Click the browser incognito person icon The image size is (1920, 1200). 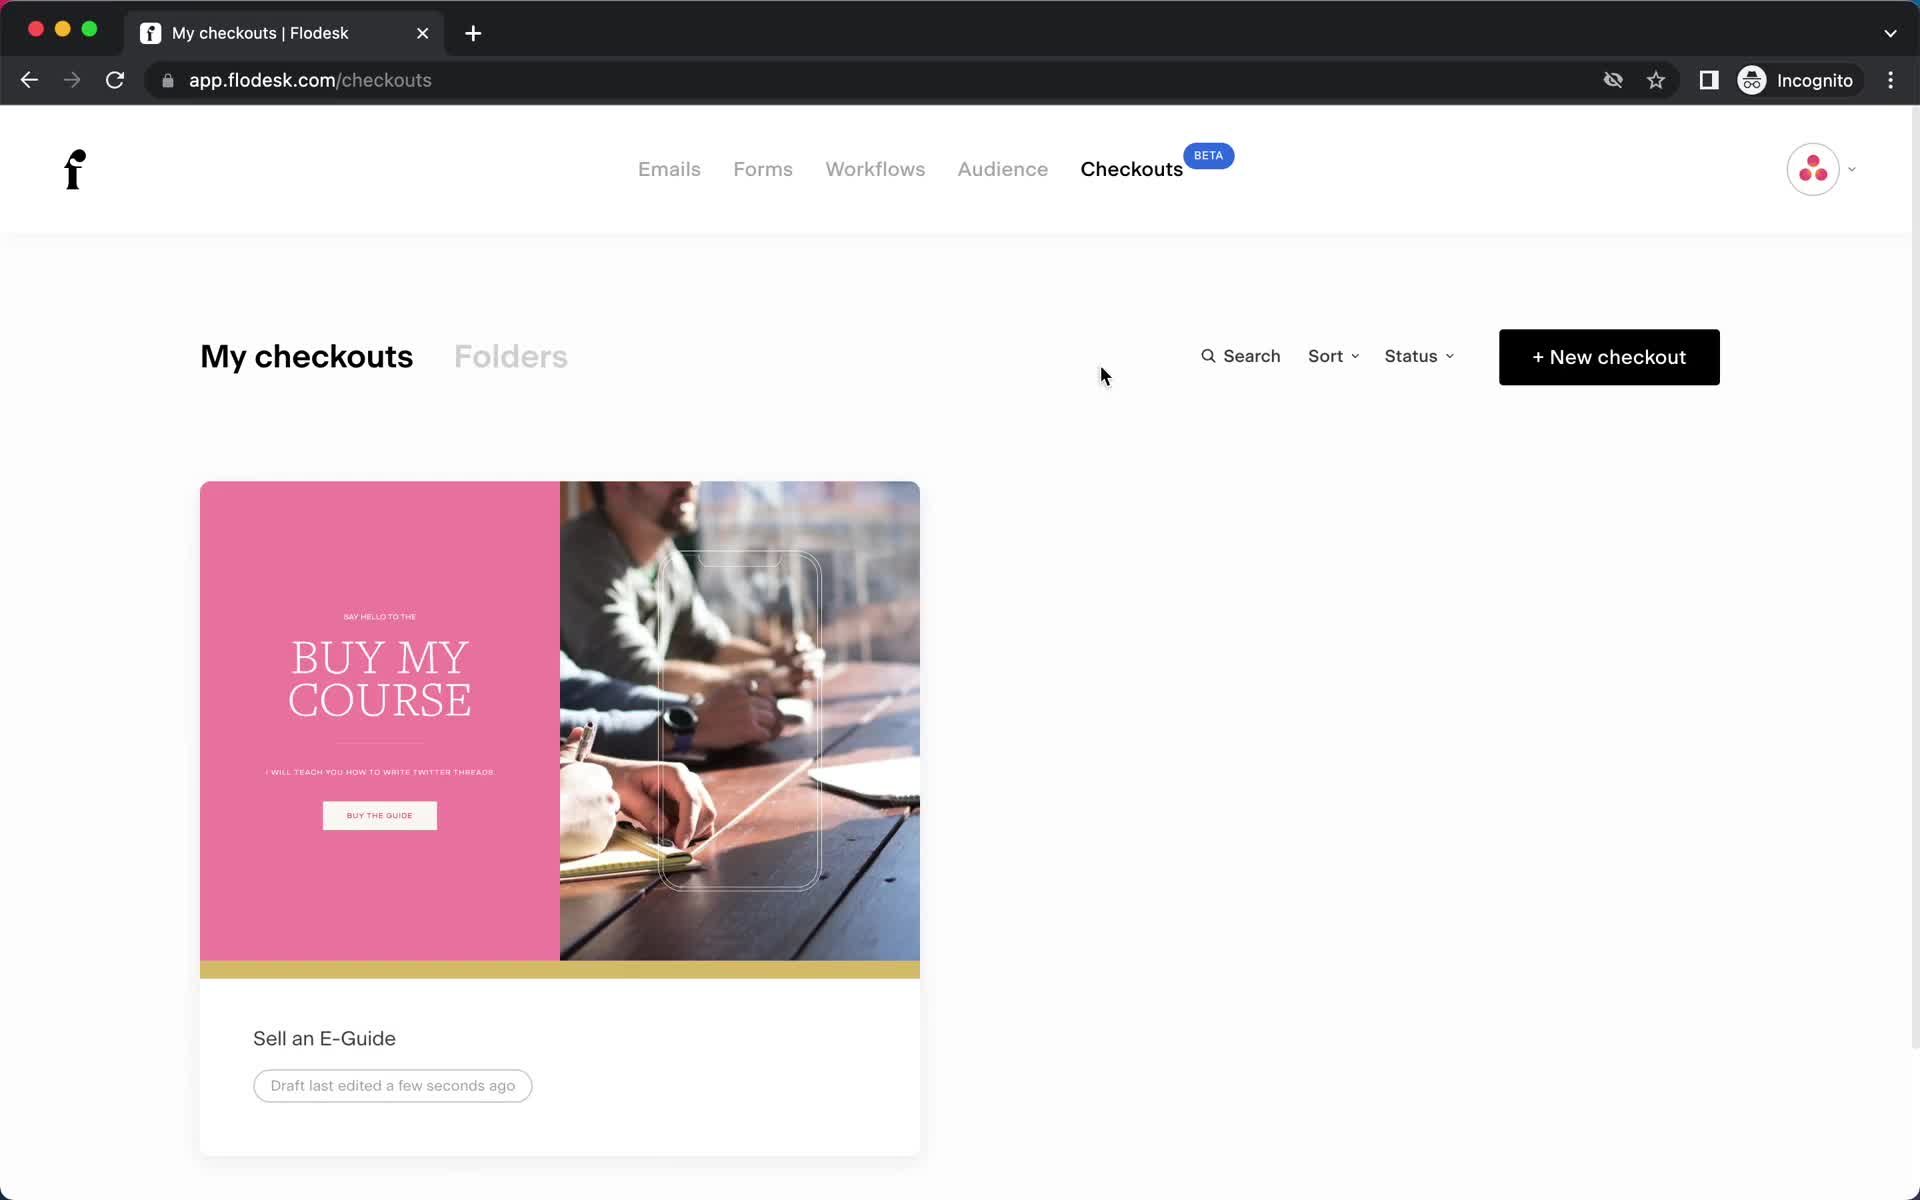(1751, 79)
